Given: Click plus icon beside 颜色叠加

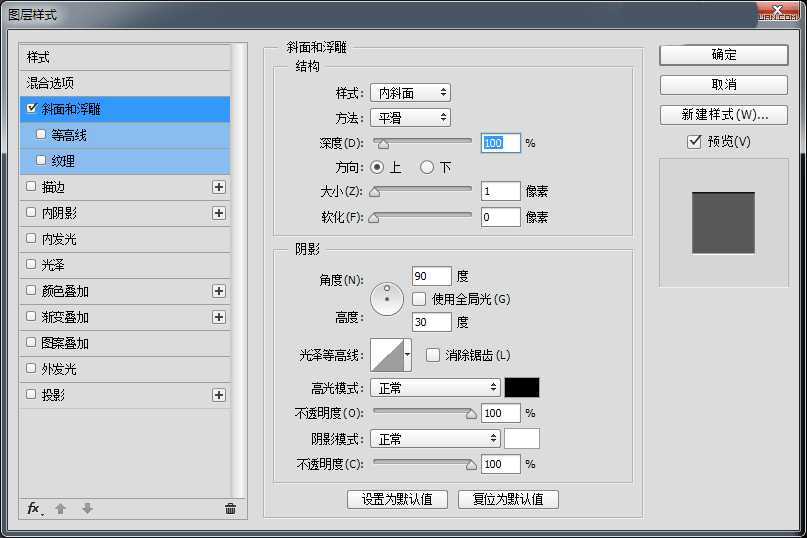Looking at the screenshot, I should coord(219,291).
